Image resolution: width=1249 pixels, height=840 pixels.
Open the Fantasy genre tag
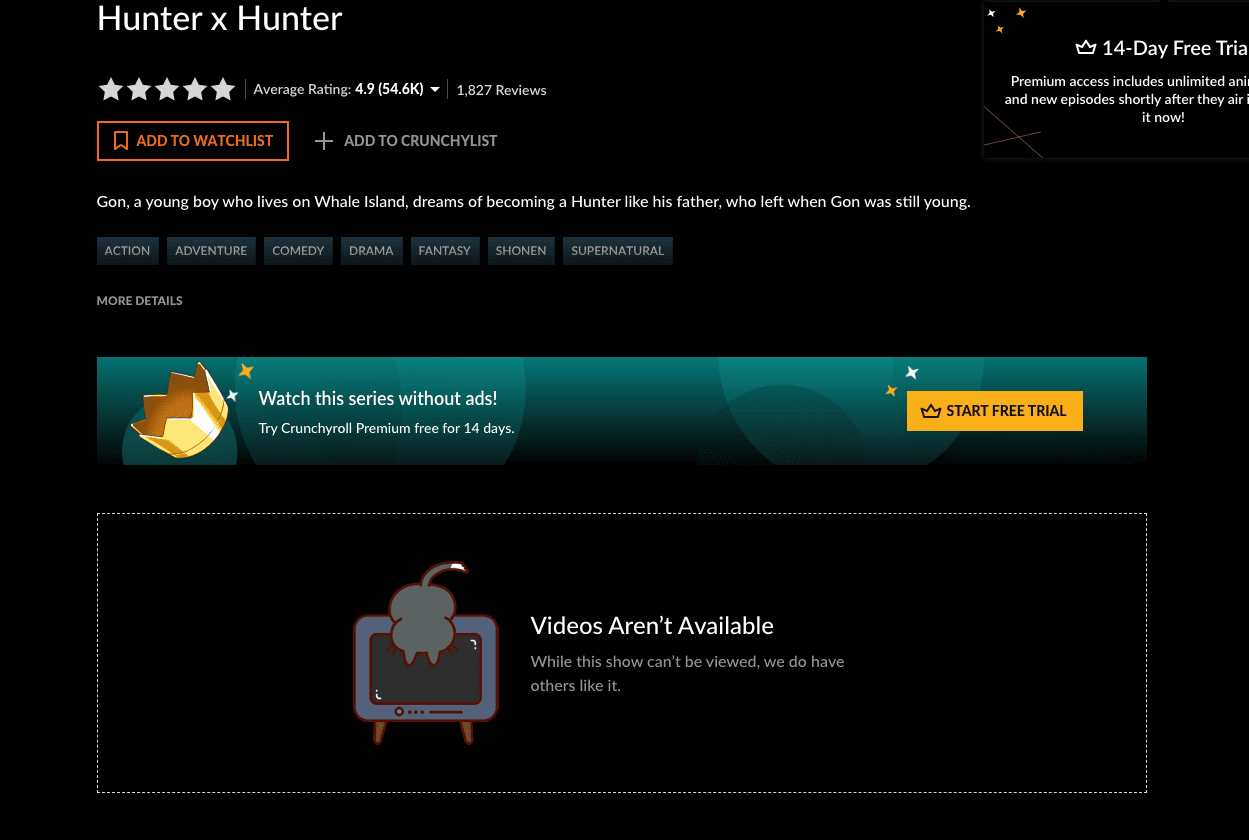(445, 251)
